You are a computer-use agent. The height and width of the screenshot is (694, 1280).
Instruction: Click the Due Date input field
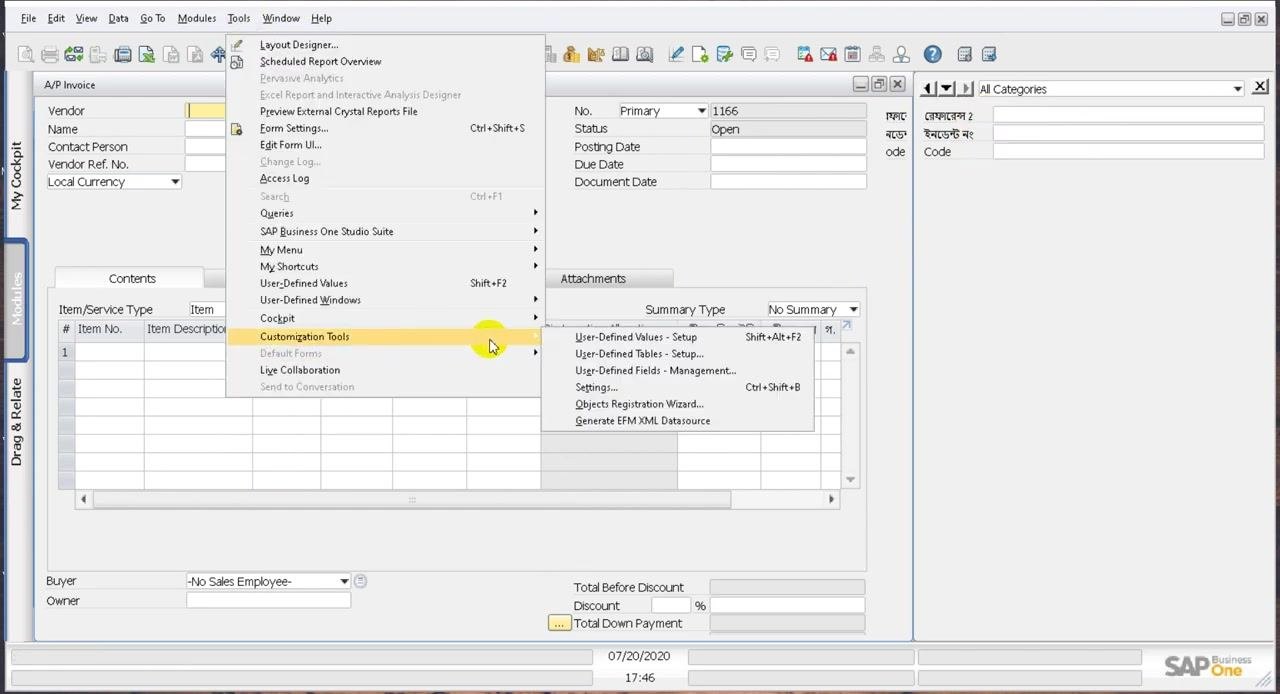788,164
